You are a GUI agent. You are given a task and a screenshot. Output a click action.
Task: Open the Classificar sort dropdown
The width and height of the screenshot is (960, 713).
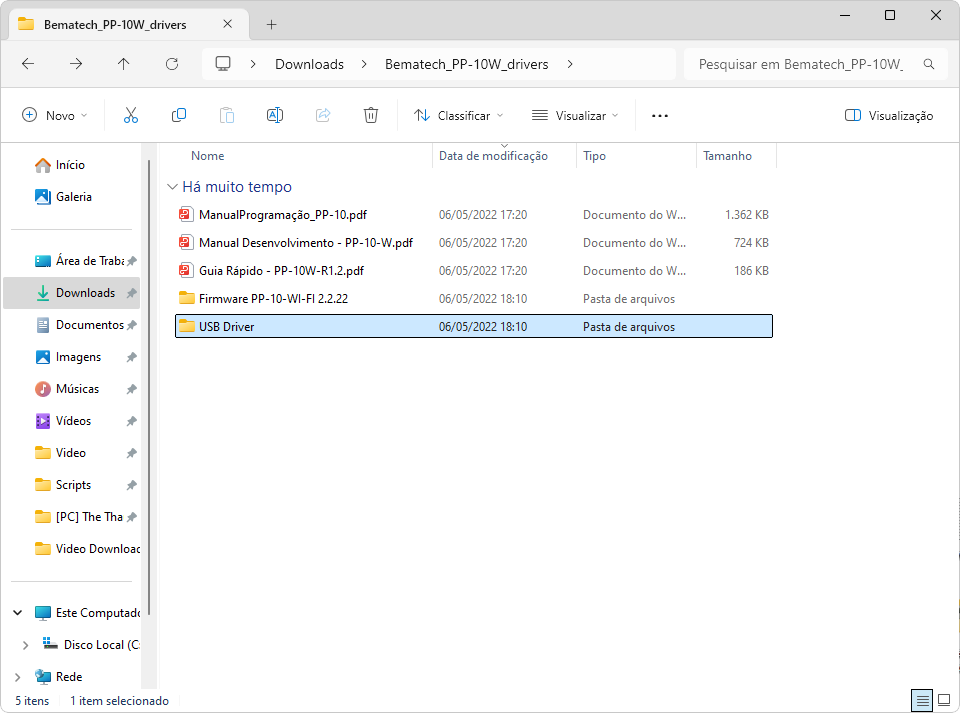pos(458,116)
